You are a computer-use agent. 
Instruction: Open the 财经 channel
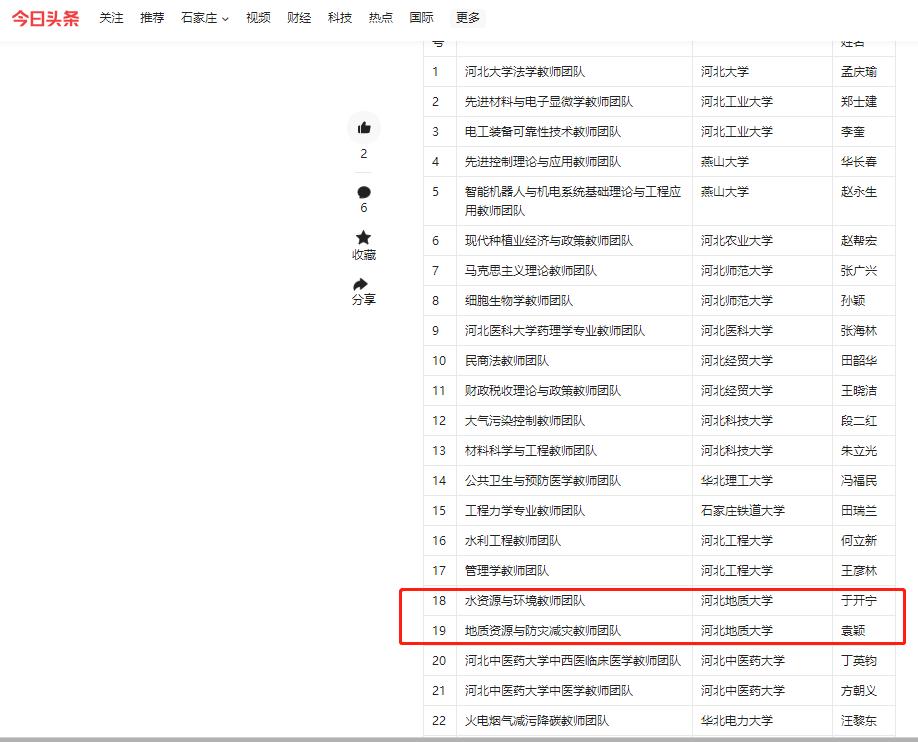(299, 18)
